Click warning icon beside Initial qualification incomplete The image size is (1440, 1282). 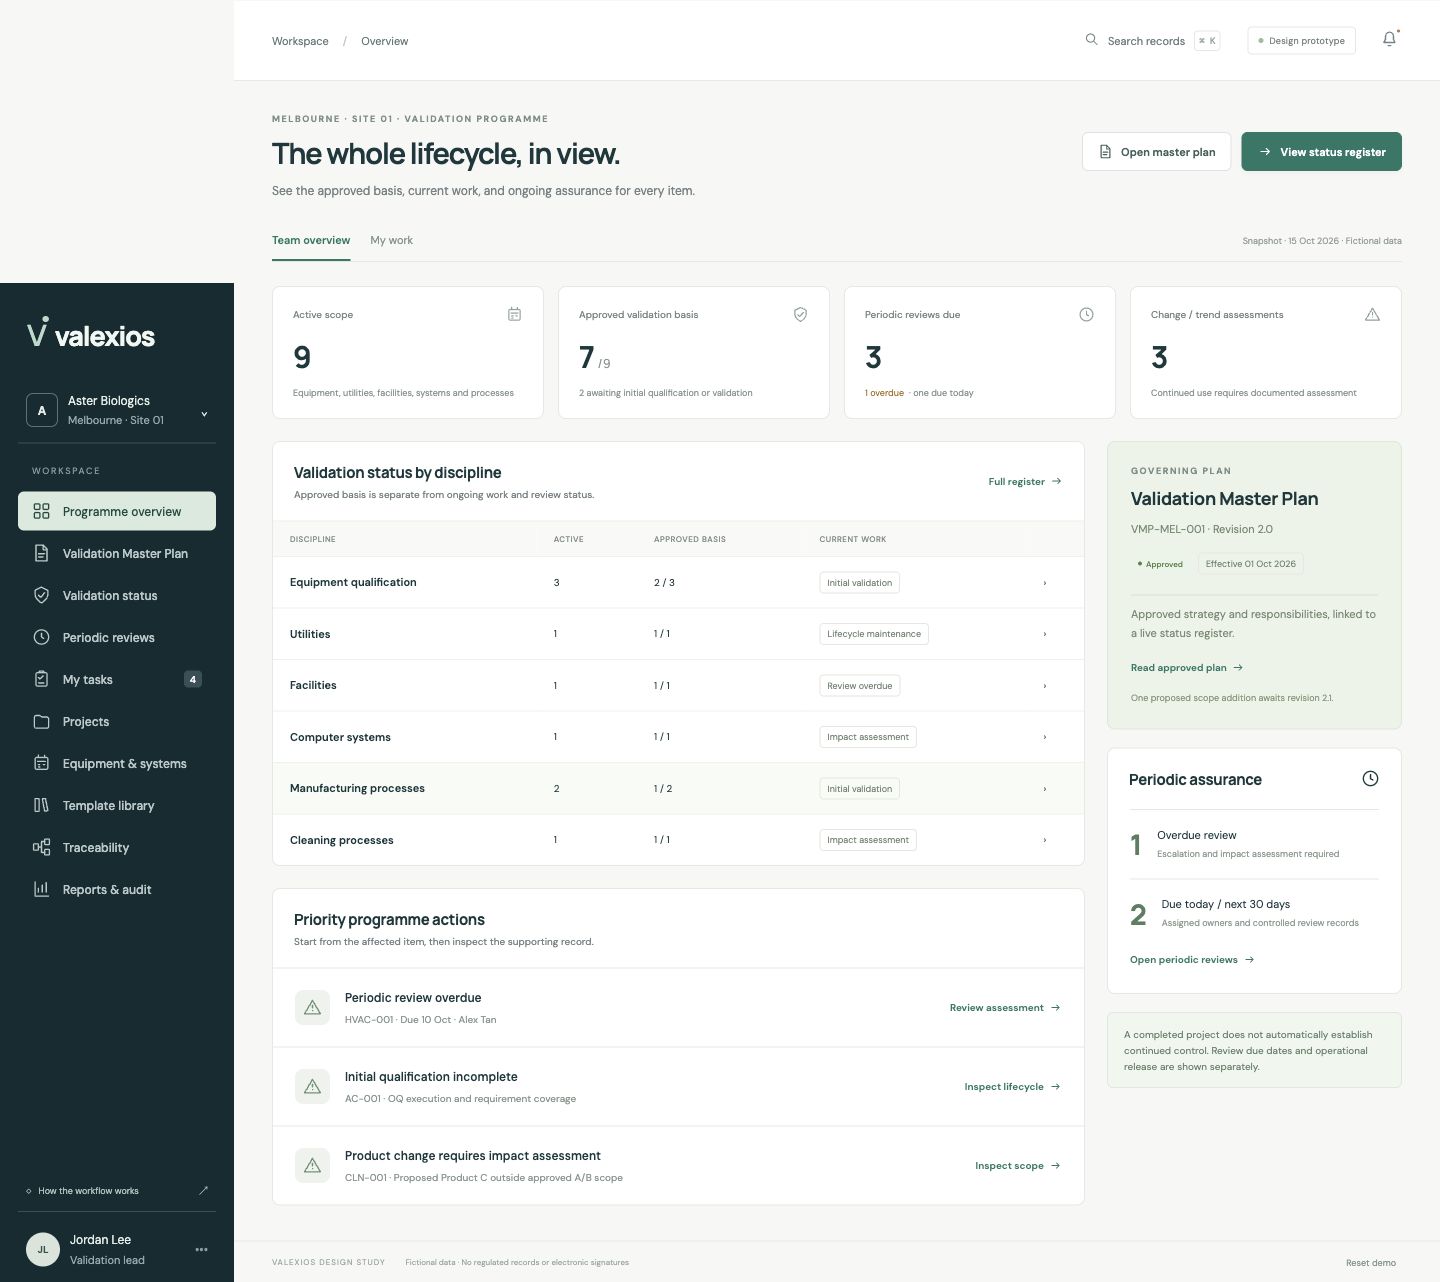pyautogui.click(x=312, y=1086)
